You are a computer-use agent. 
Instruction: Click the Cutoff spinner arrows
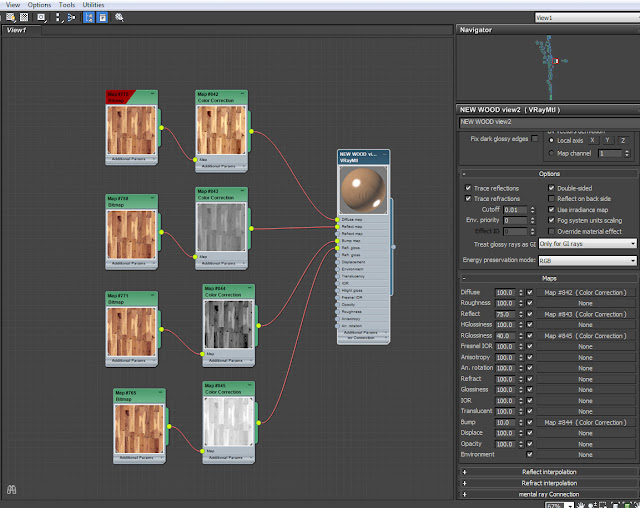click(x=532, y=210)
